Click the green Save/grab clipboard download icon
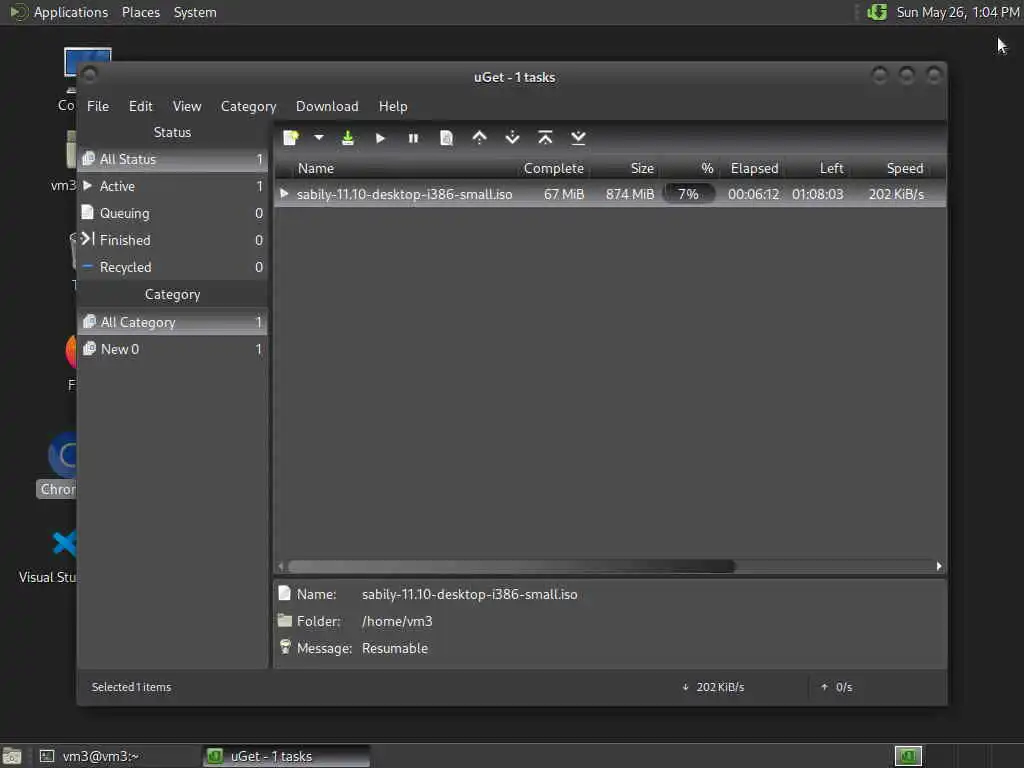The height and width of the screenshot is (768, 1024). 348,138
